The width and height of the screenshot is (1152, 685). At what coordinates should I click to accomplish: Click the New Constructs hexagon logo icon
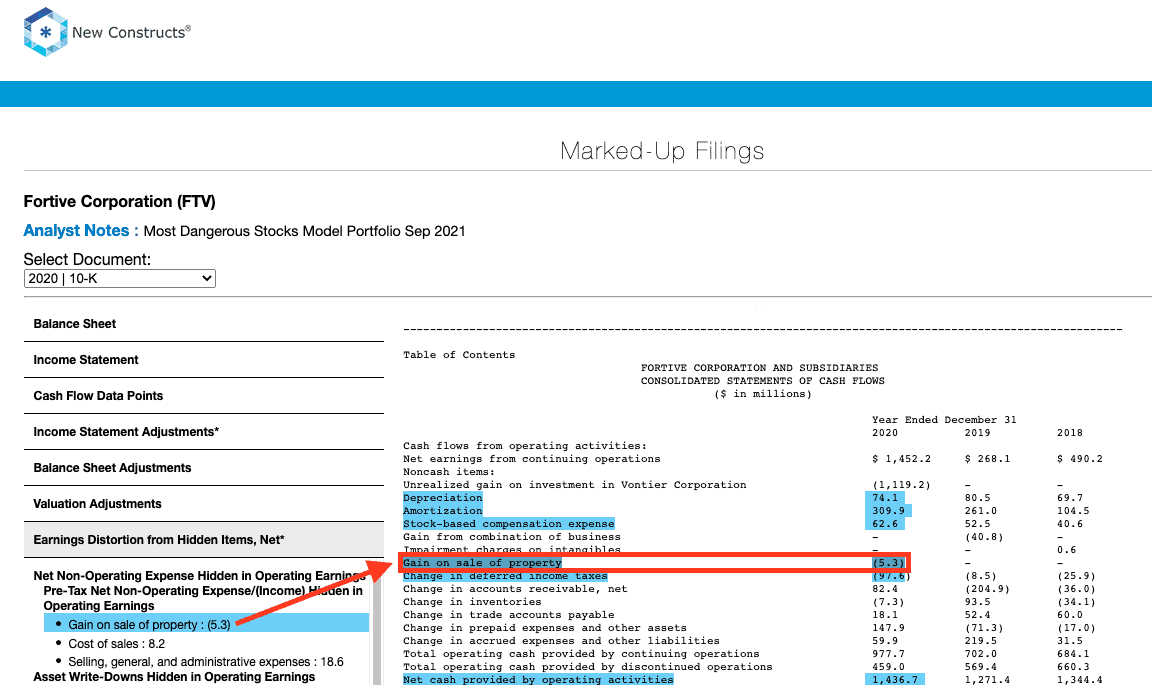tap(46, 32)
